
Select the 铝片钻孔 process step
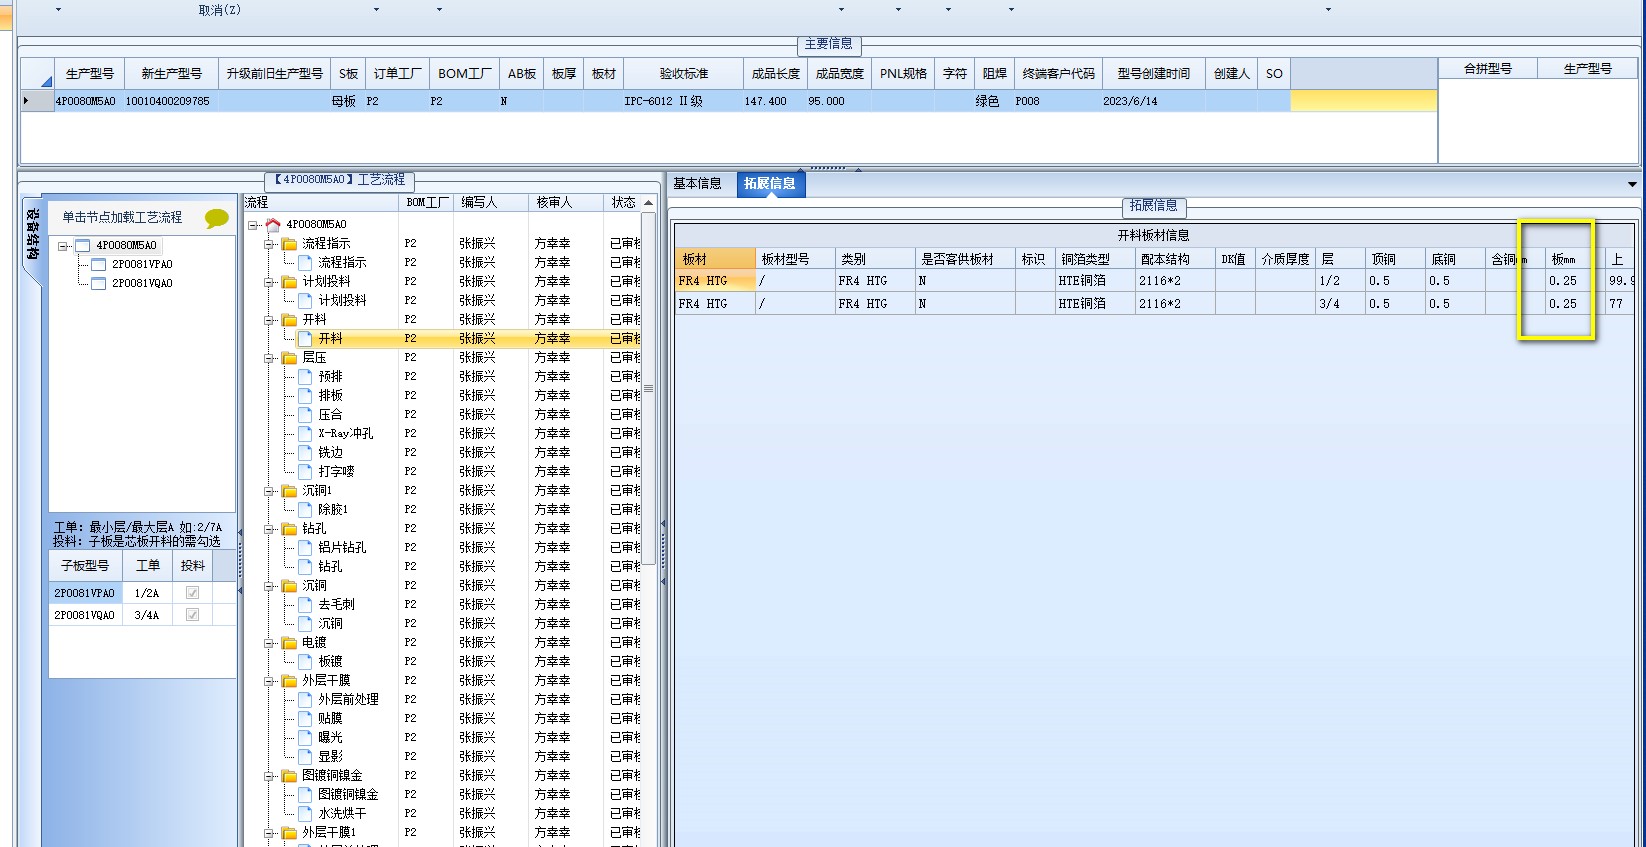[342, 548]
